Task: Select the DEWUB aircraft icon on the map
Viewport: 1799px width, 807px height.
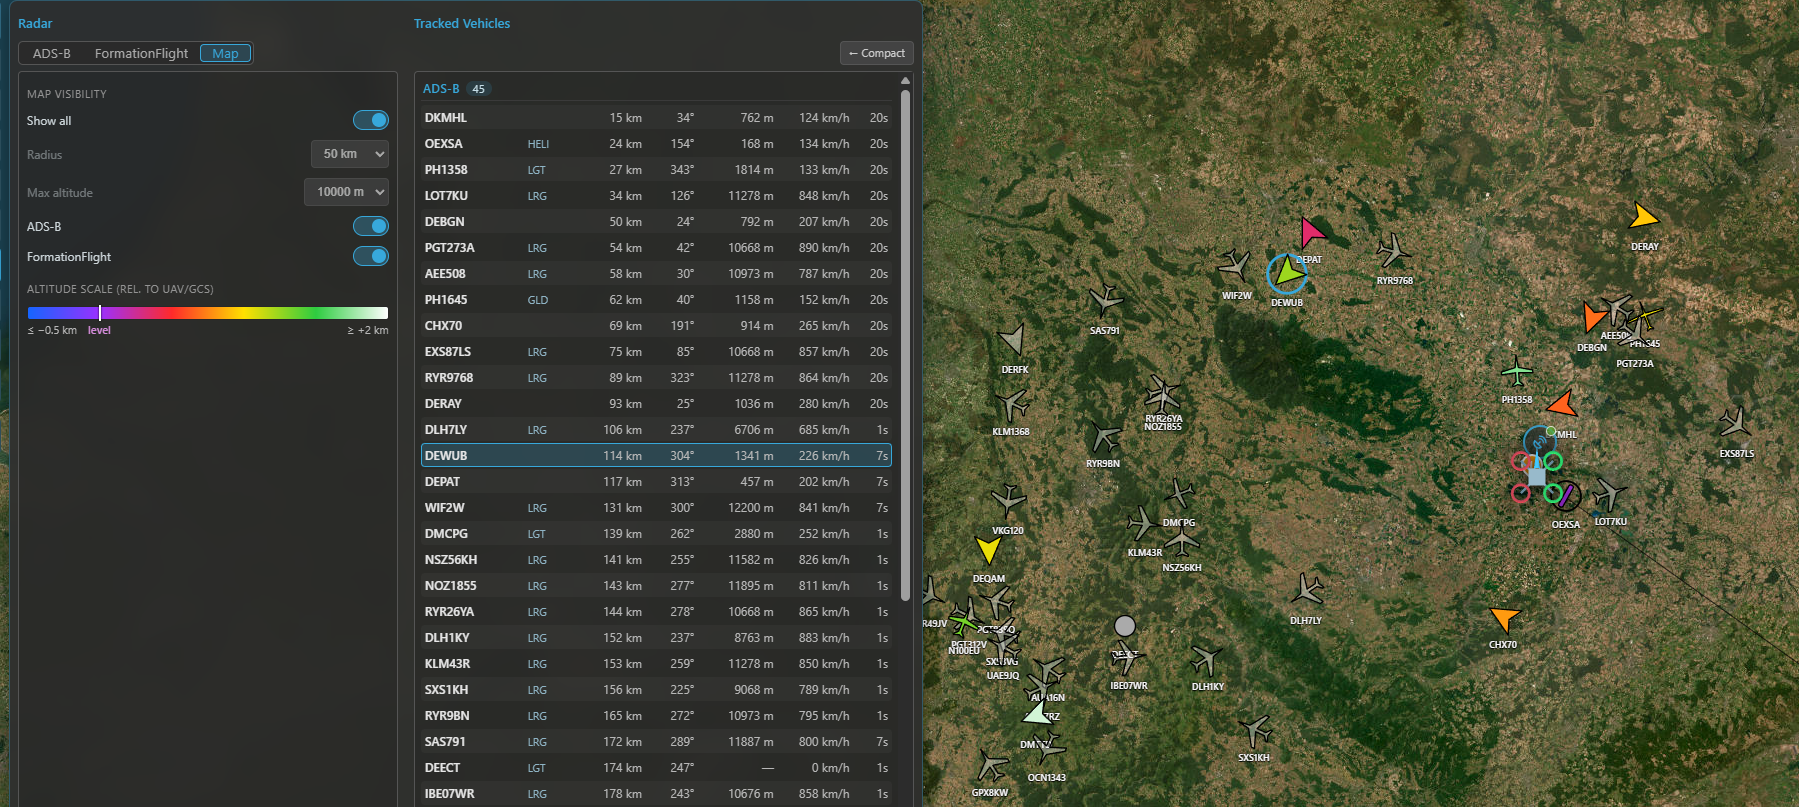Action: 1287,272
